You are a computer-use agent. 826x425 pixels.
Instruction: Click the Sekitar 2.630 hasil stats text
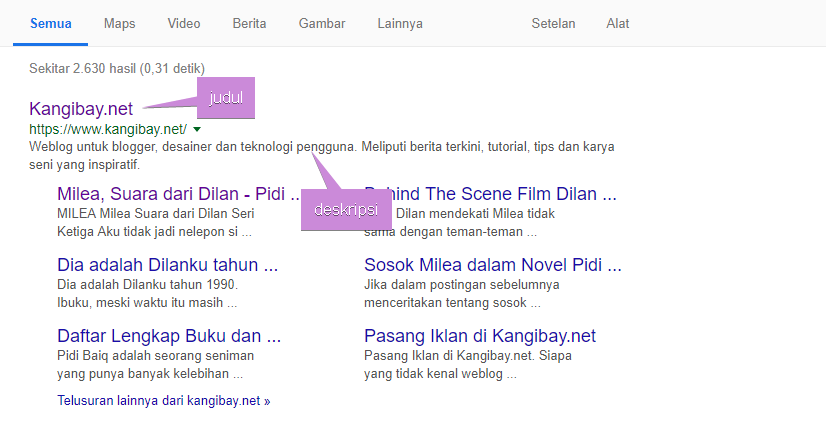117,68
